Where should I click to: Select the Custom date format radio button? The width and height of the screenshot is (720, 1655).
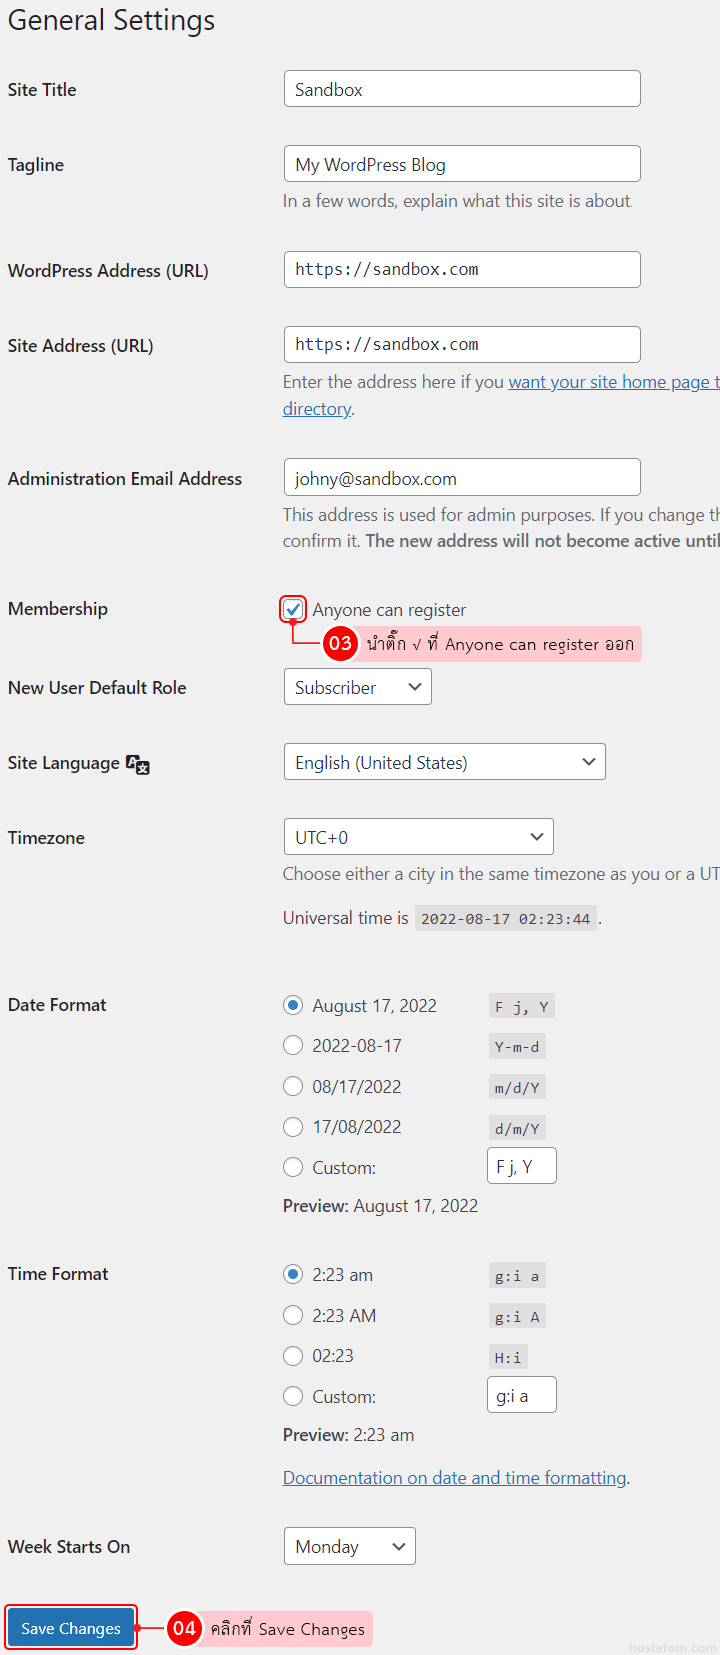[293, 1167]
